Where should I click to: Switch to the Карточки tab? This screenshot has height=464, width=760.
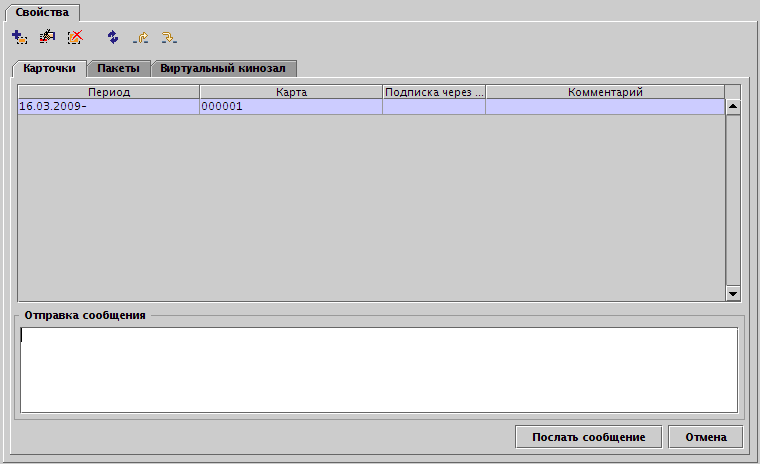pyautogui.click(x=49, y=68)
